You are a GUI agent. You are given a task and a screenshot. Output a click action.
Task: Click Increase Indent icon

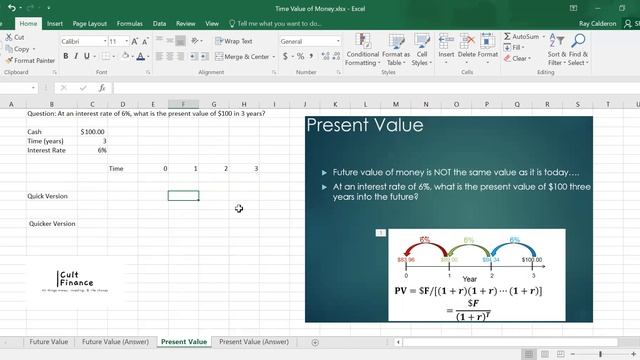pyautogui.click(x=204, y=56)
